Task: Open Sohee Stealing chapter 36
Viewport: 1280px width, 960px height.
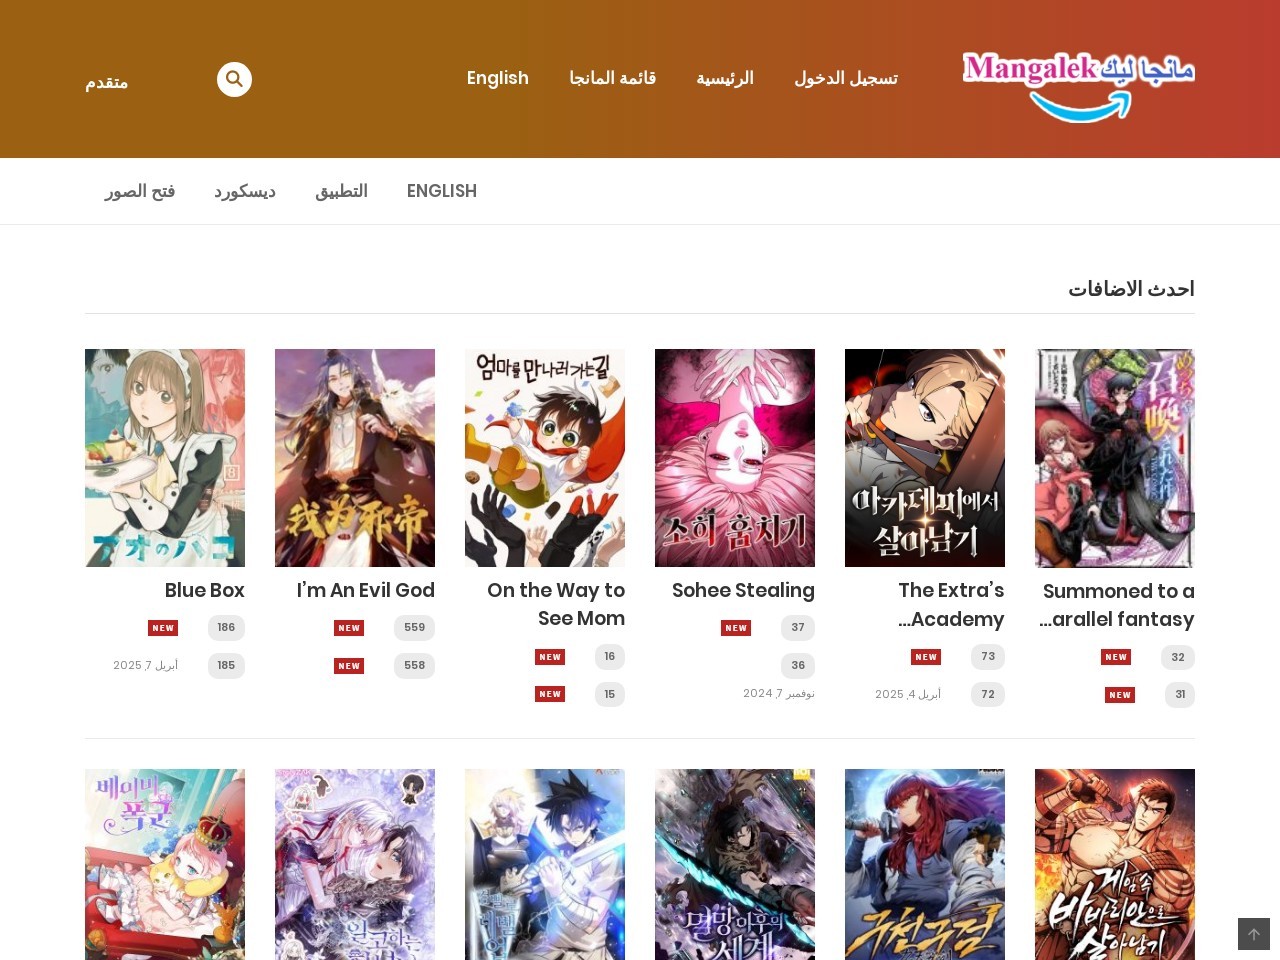Action: [x=798, y=666]
